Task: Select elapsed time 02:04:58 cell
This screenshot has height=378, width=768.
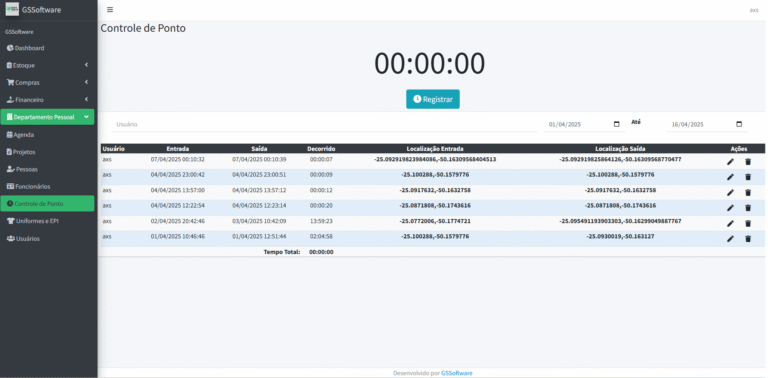Action: (321, 236)
